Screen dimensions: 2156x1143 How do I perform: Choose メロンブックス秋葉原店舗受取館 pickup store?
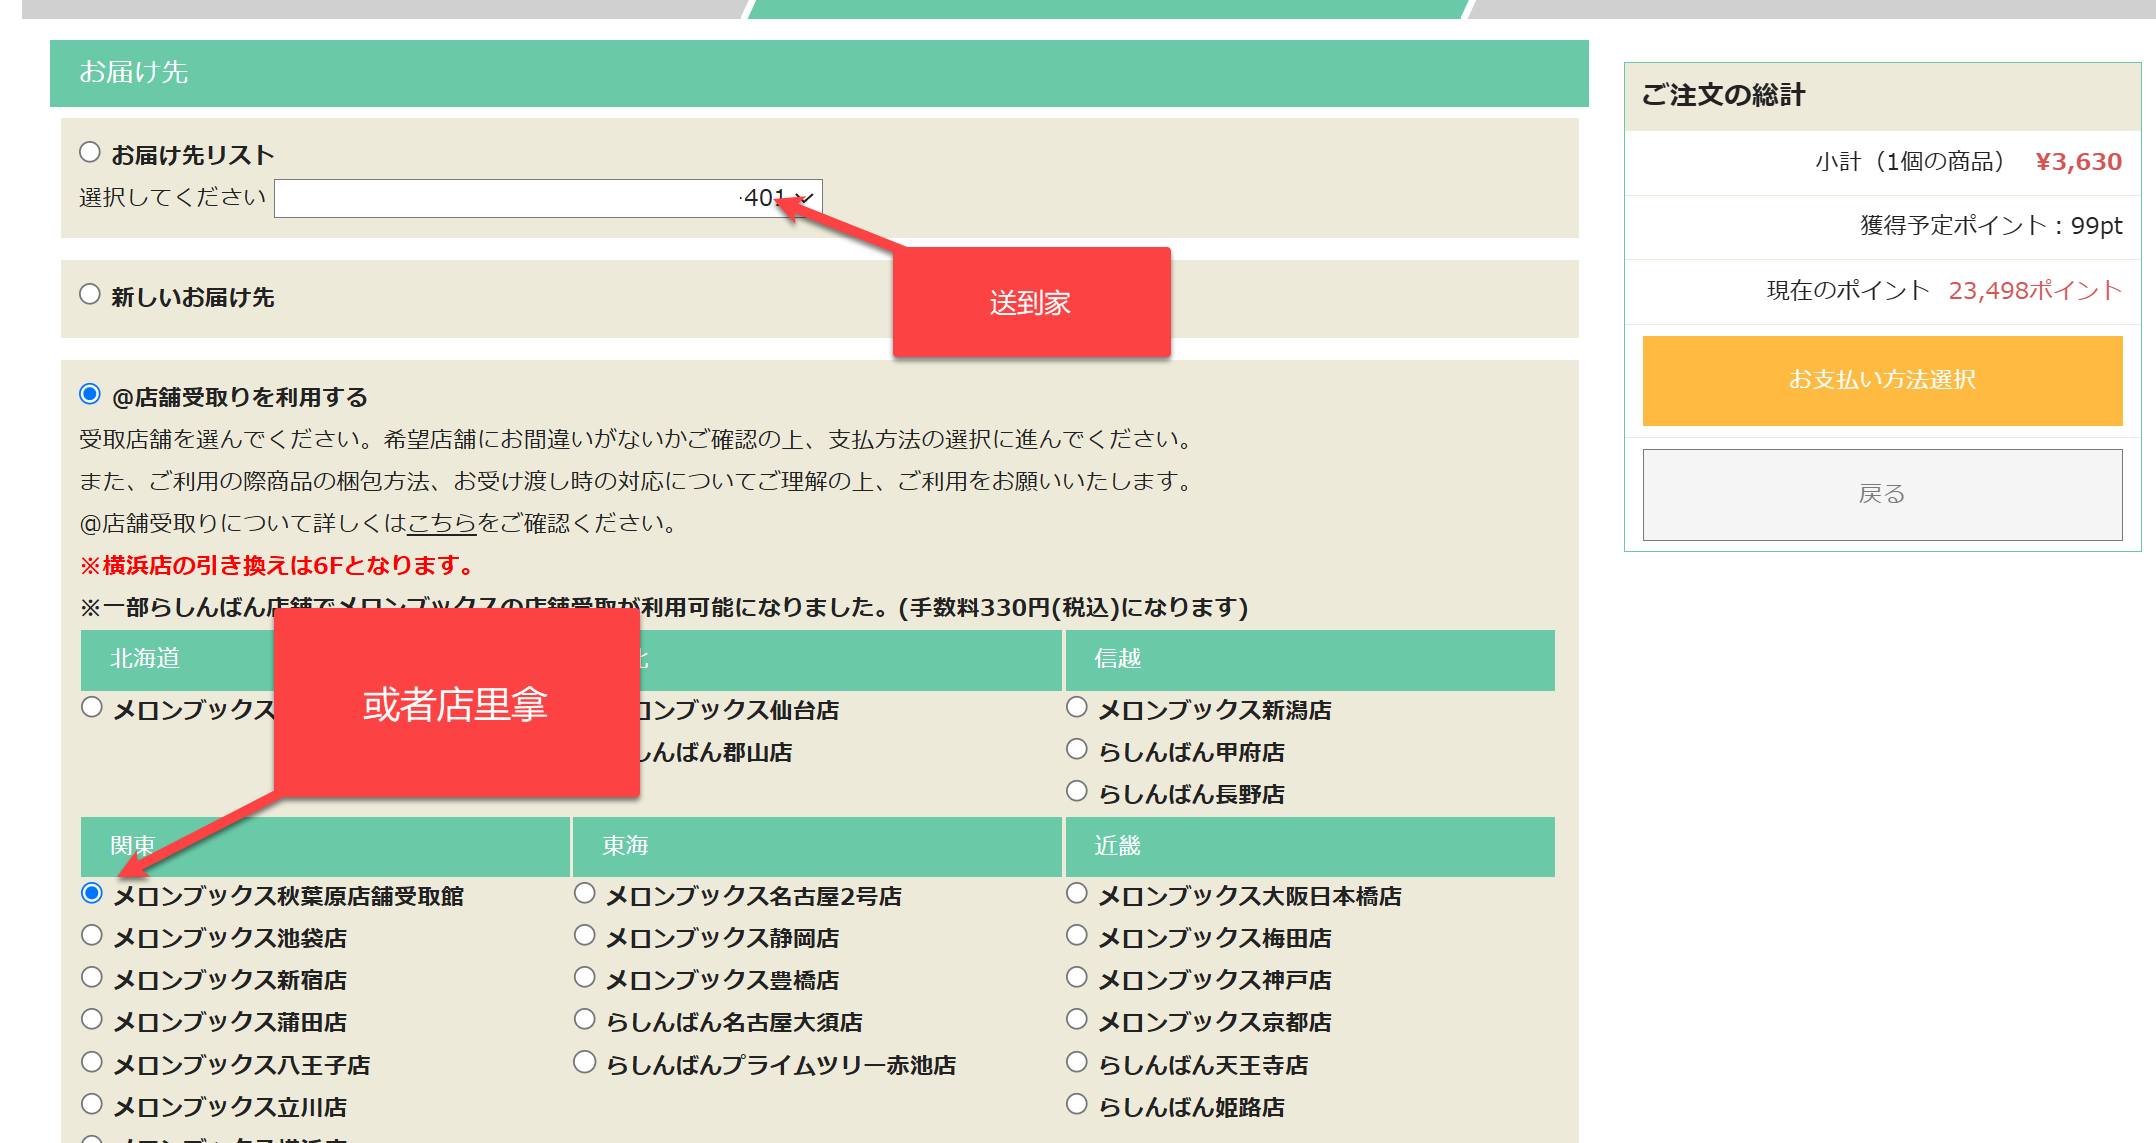[x=92, y=894]
